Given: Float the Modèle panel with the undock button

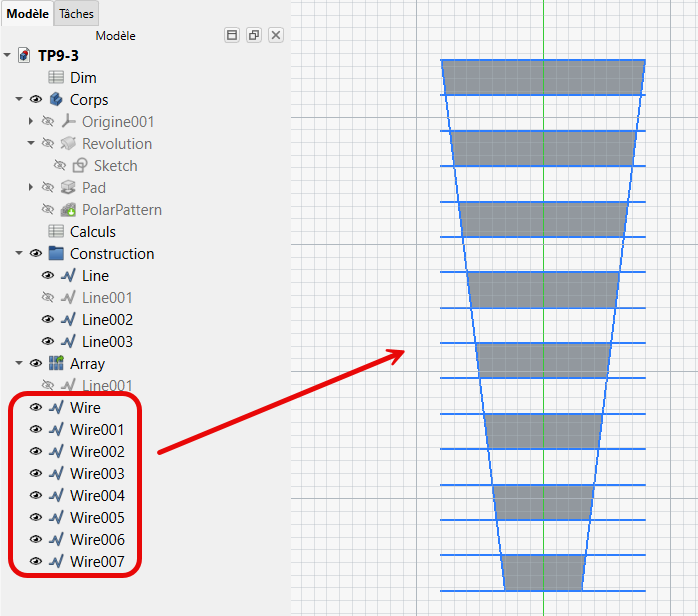Looking at the screenshot, I should click(x=254, y=35).
